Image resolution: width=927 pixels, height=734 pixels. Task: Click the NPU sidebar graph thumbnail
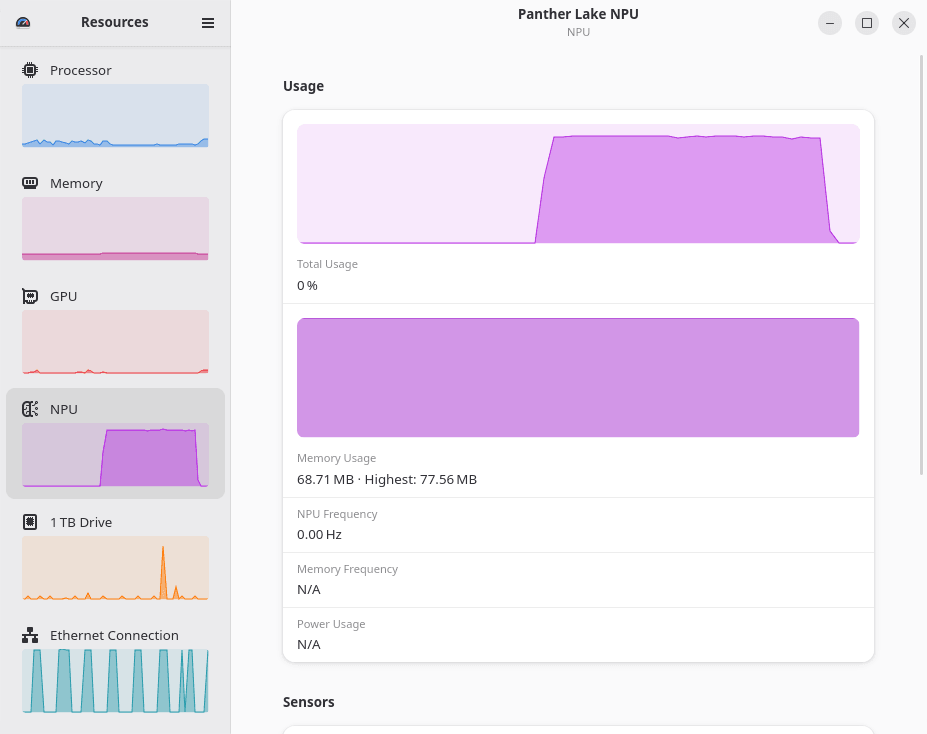(x=115, y=454)
